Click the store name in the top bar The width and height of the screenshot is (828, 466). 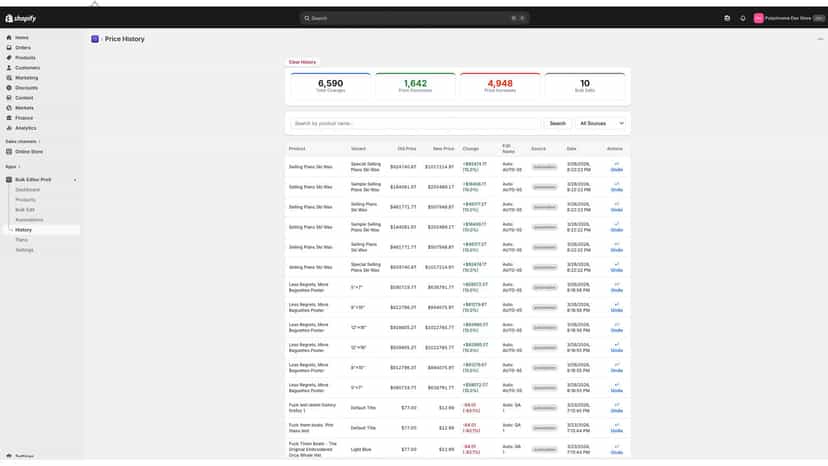tap(788, 18)
